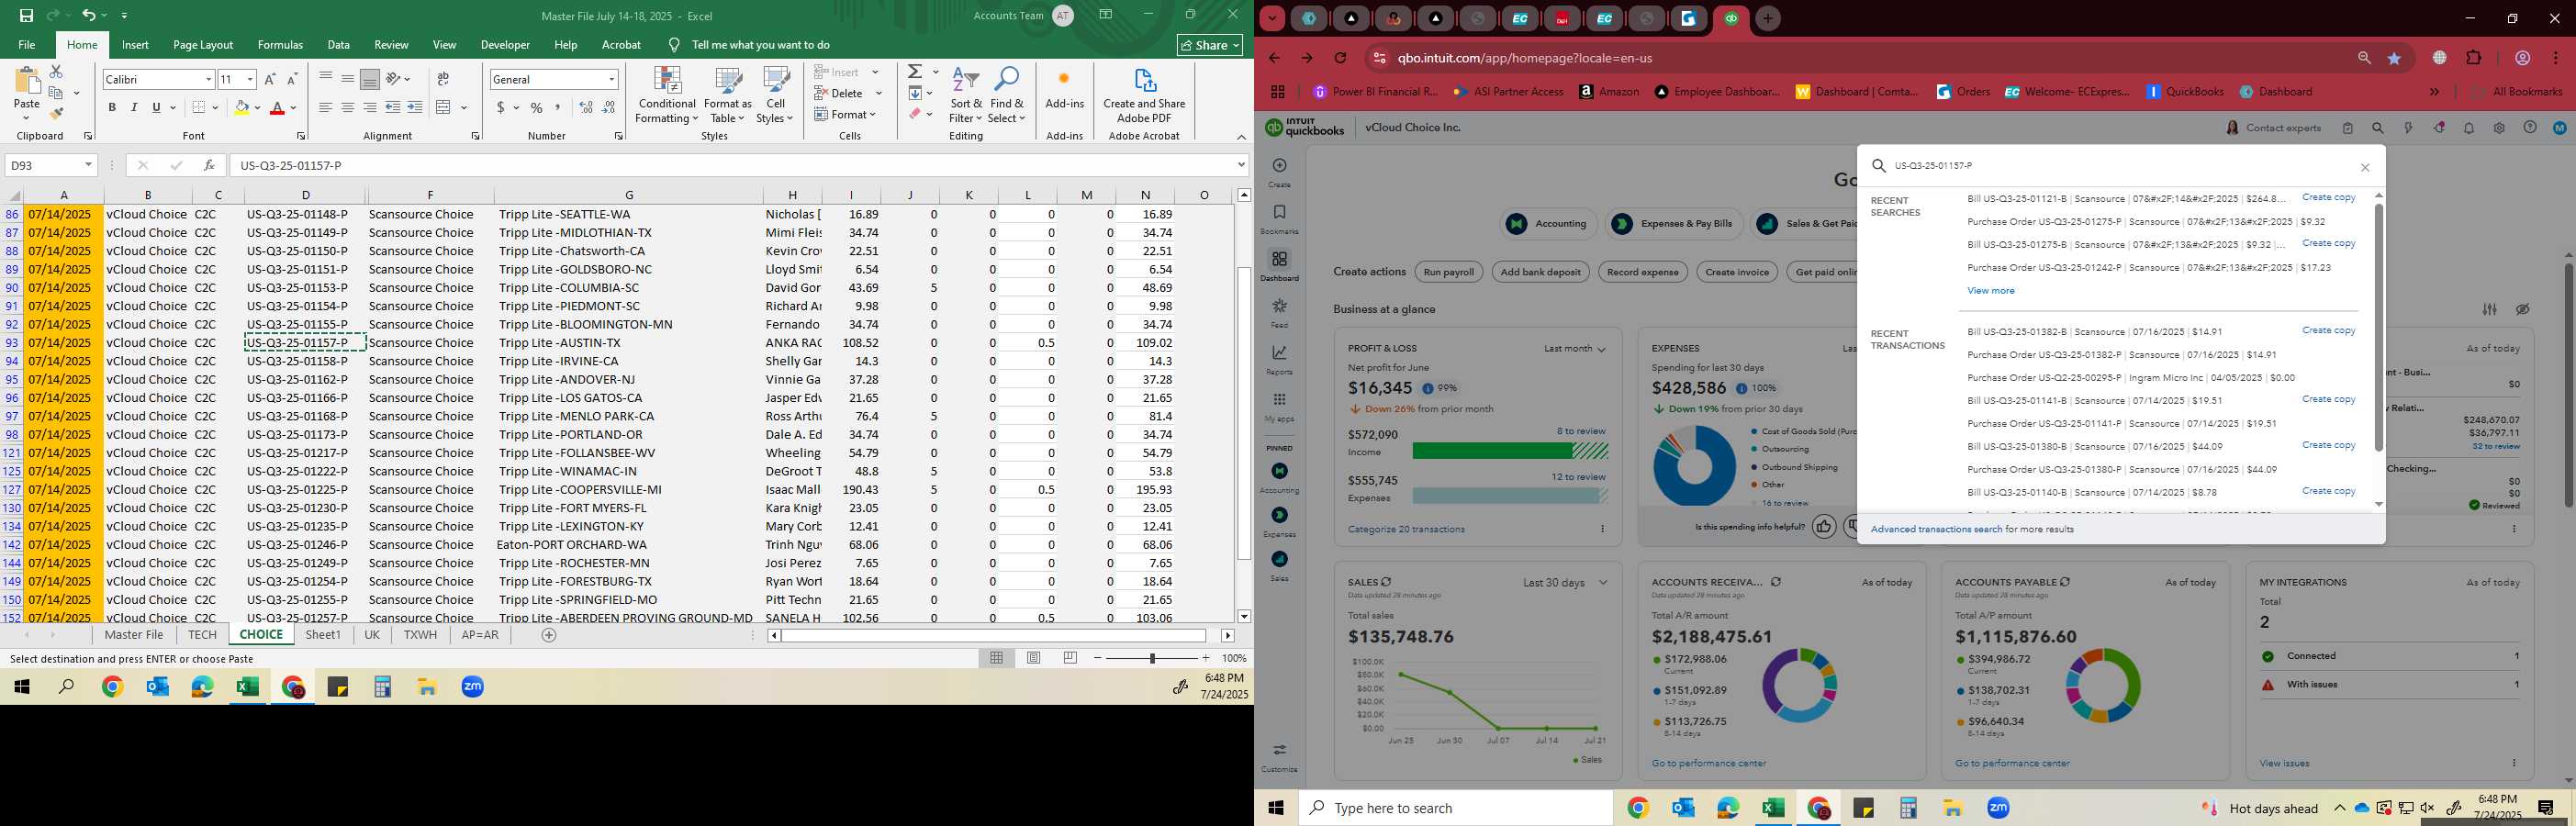Image resolution: width=2576 pixels, height=826 pixels.
Task: Switch Excel to Page Break Preview
Action: click(1070, 658)
